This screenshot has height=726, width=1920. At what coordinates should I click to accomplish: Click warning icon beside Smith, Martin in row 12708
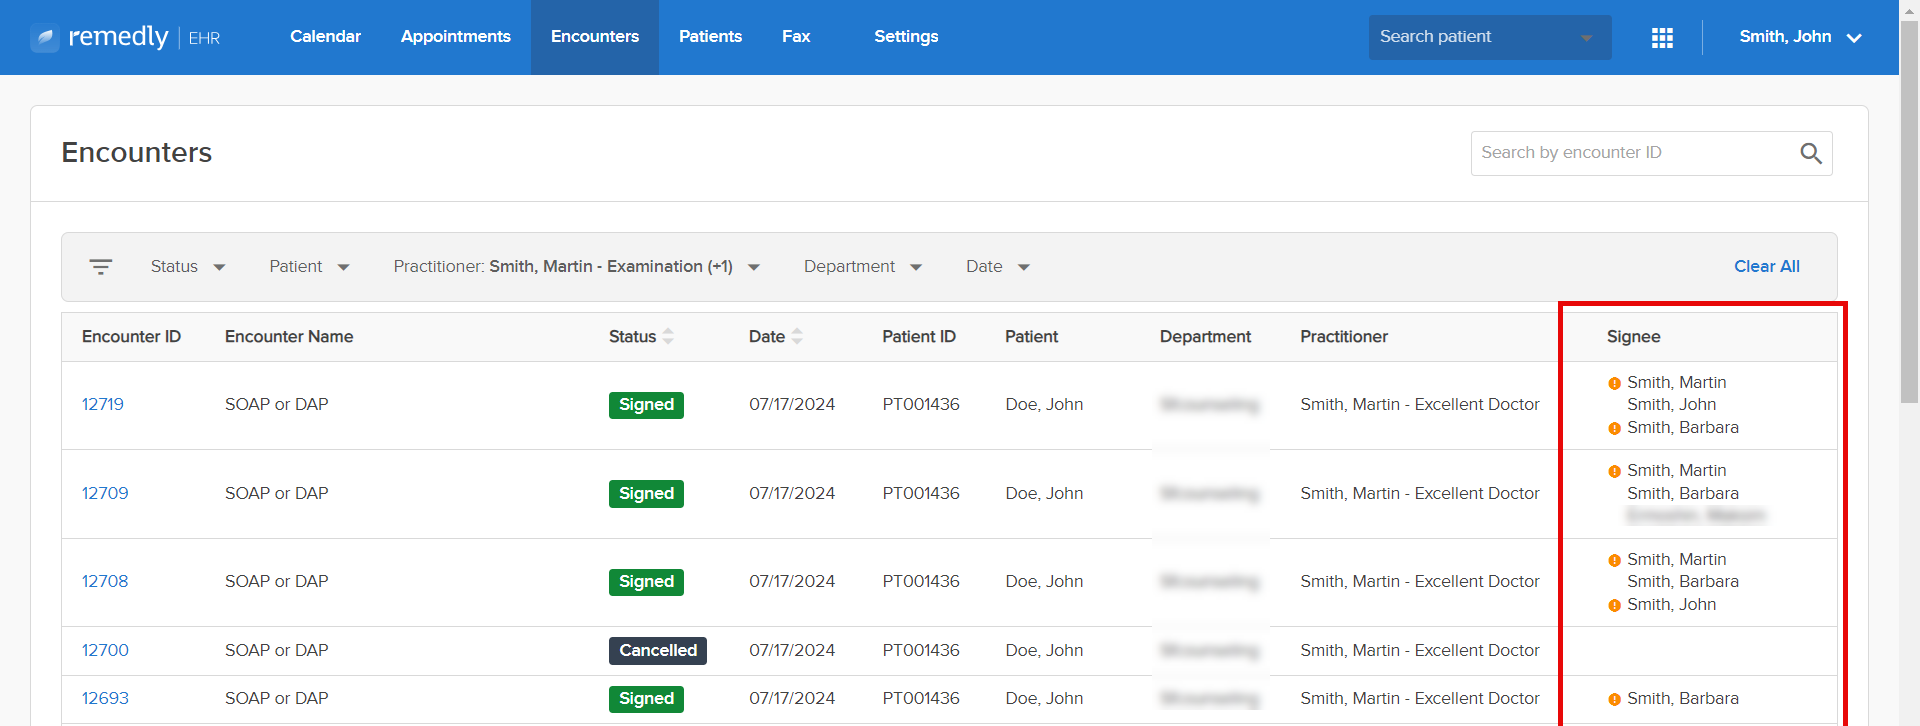[x=1614, y=560]
